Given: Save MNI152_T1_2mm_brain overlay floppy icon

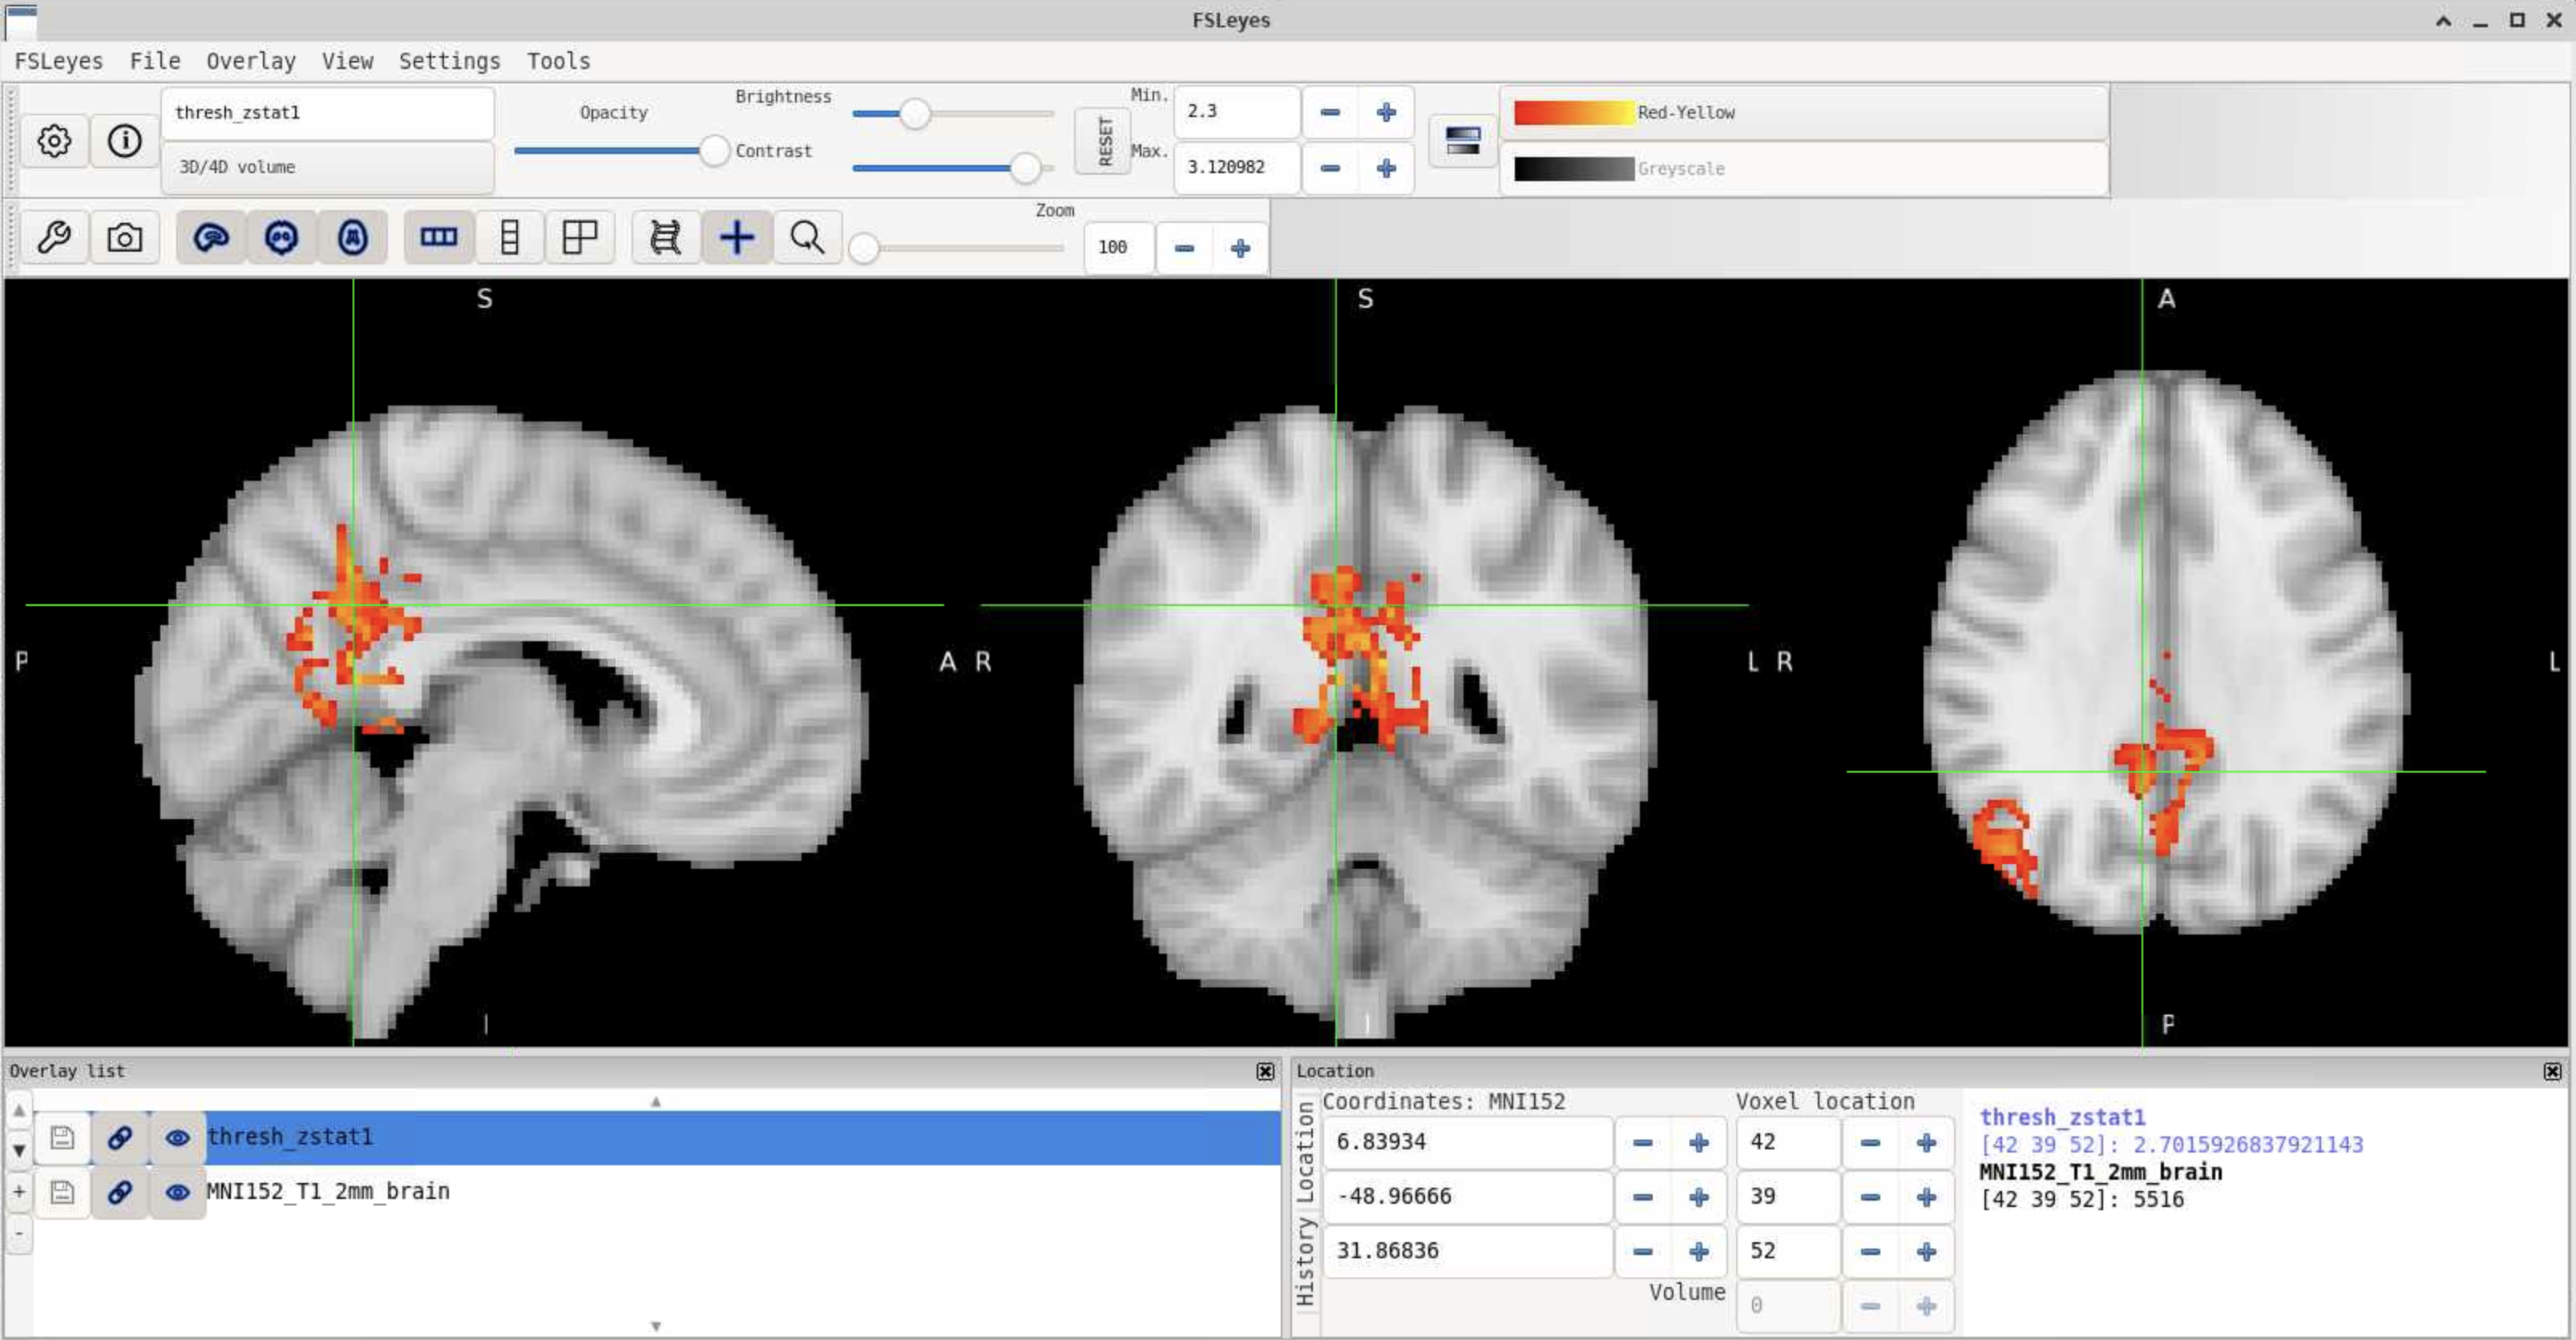Looking at the screenshot, I should click(x=62, y=1192).
